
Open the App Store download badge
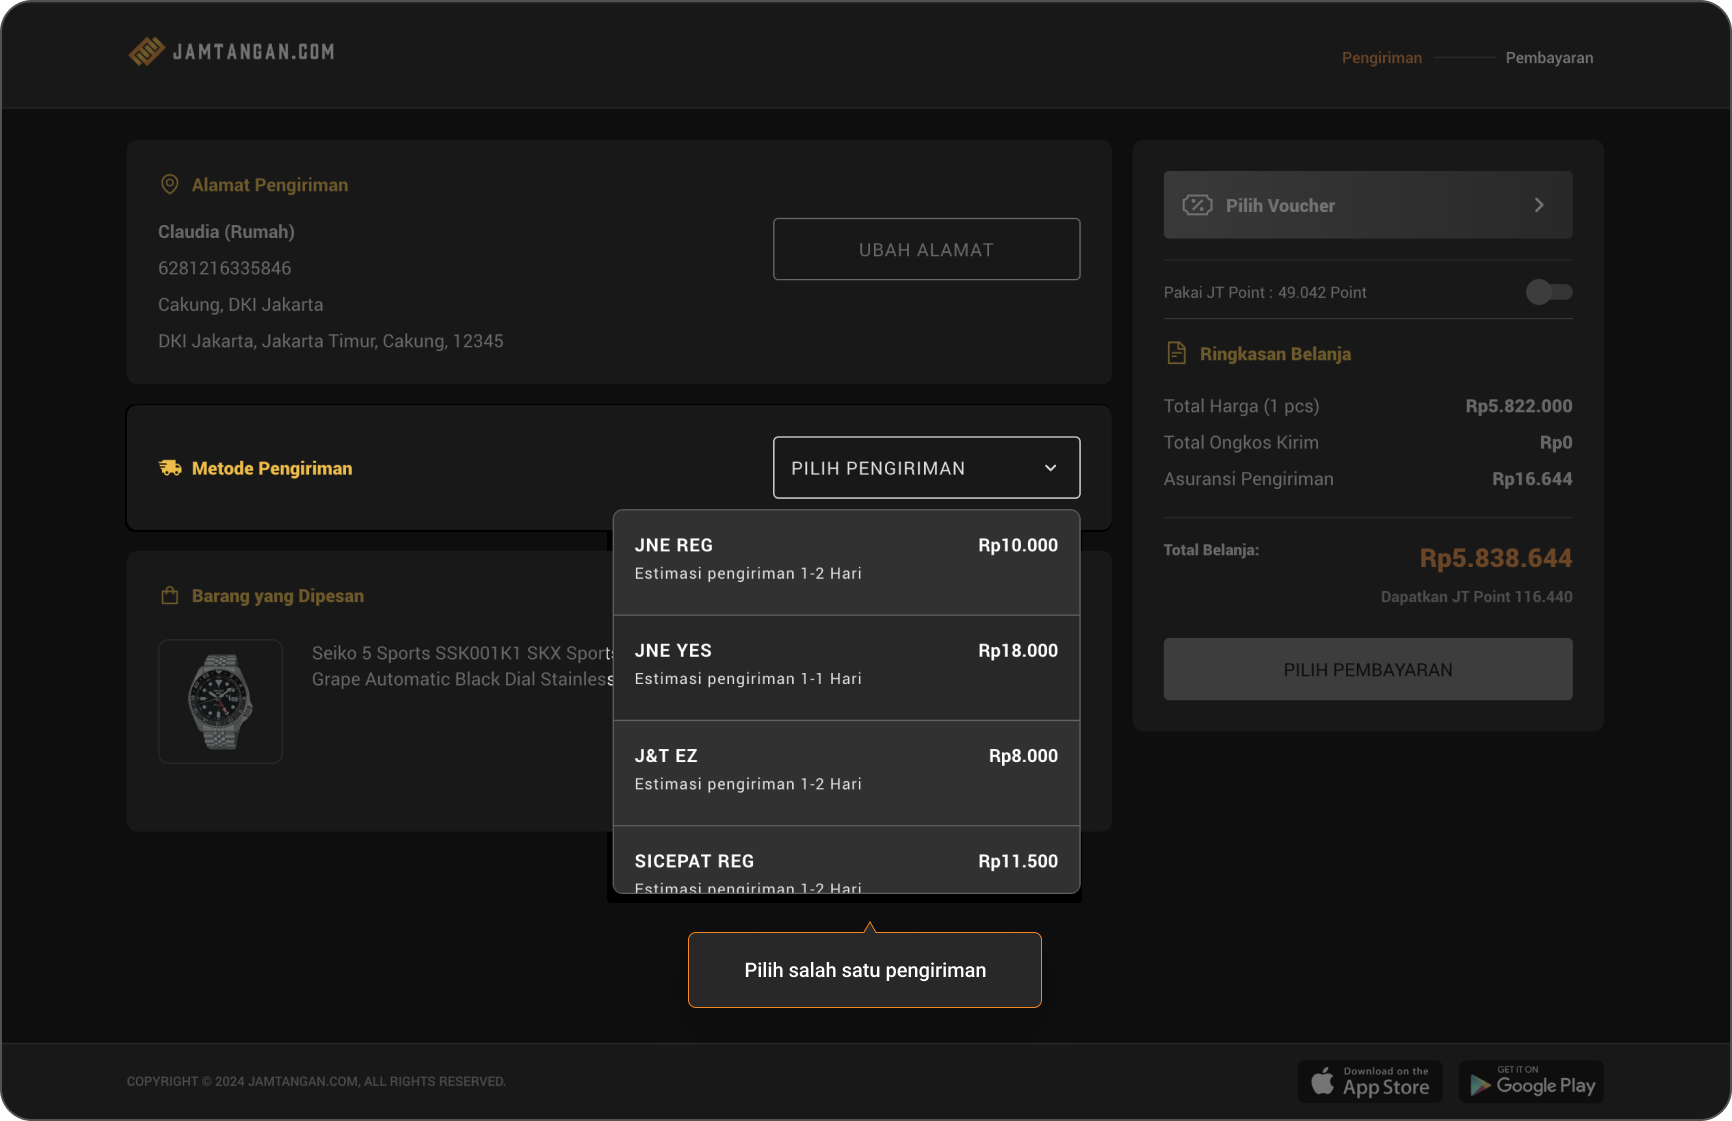pyautogui.click(x=1370, y=1082)
